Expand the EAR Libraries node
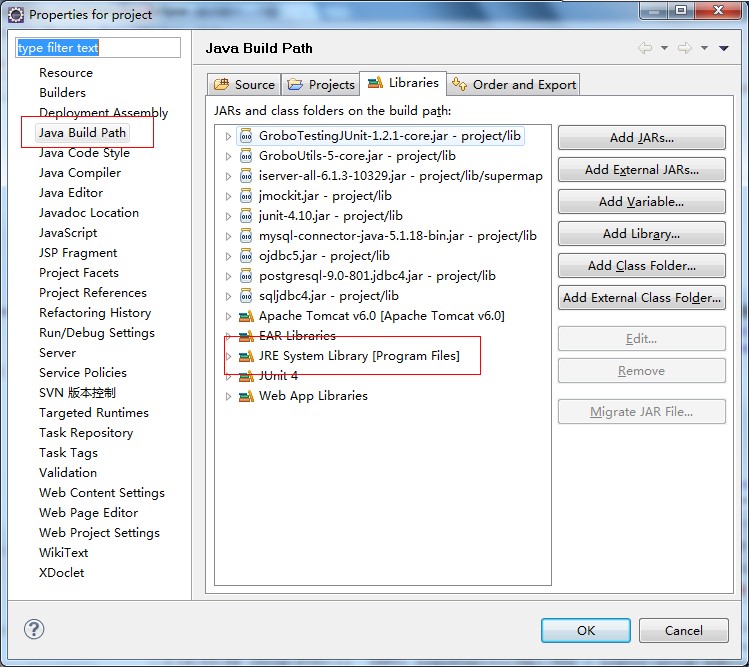 coord(228,336)
